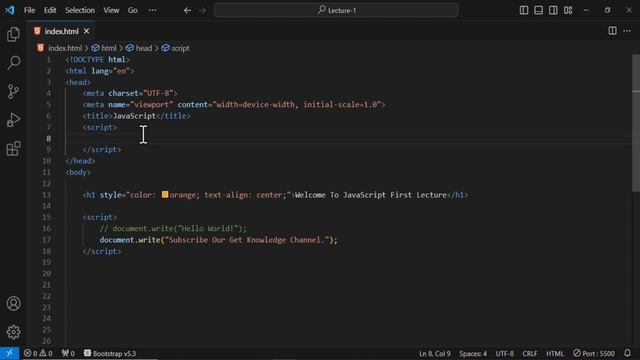Open the Search view in activity bar
This screenshot has width=640, height=360.
(13, 62)
